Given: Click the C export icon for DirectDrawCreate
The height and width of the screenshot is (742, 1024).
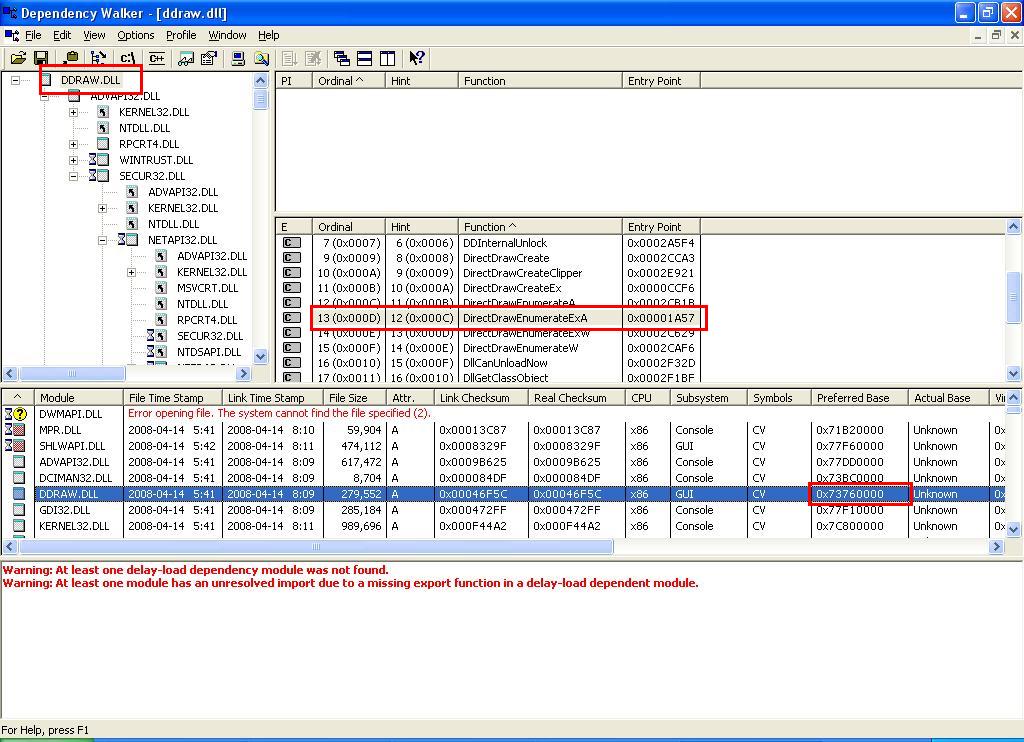Looking at the screenshot, I should (291, 257).
